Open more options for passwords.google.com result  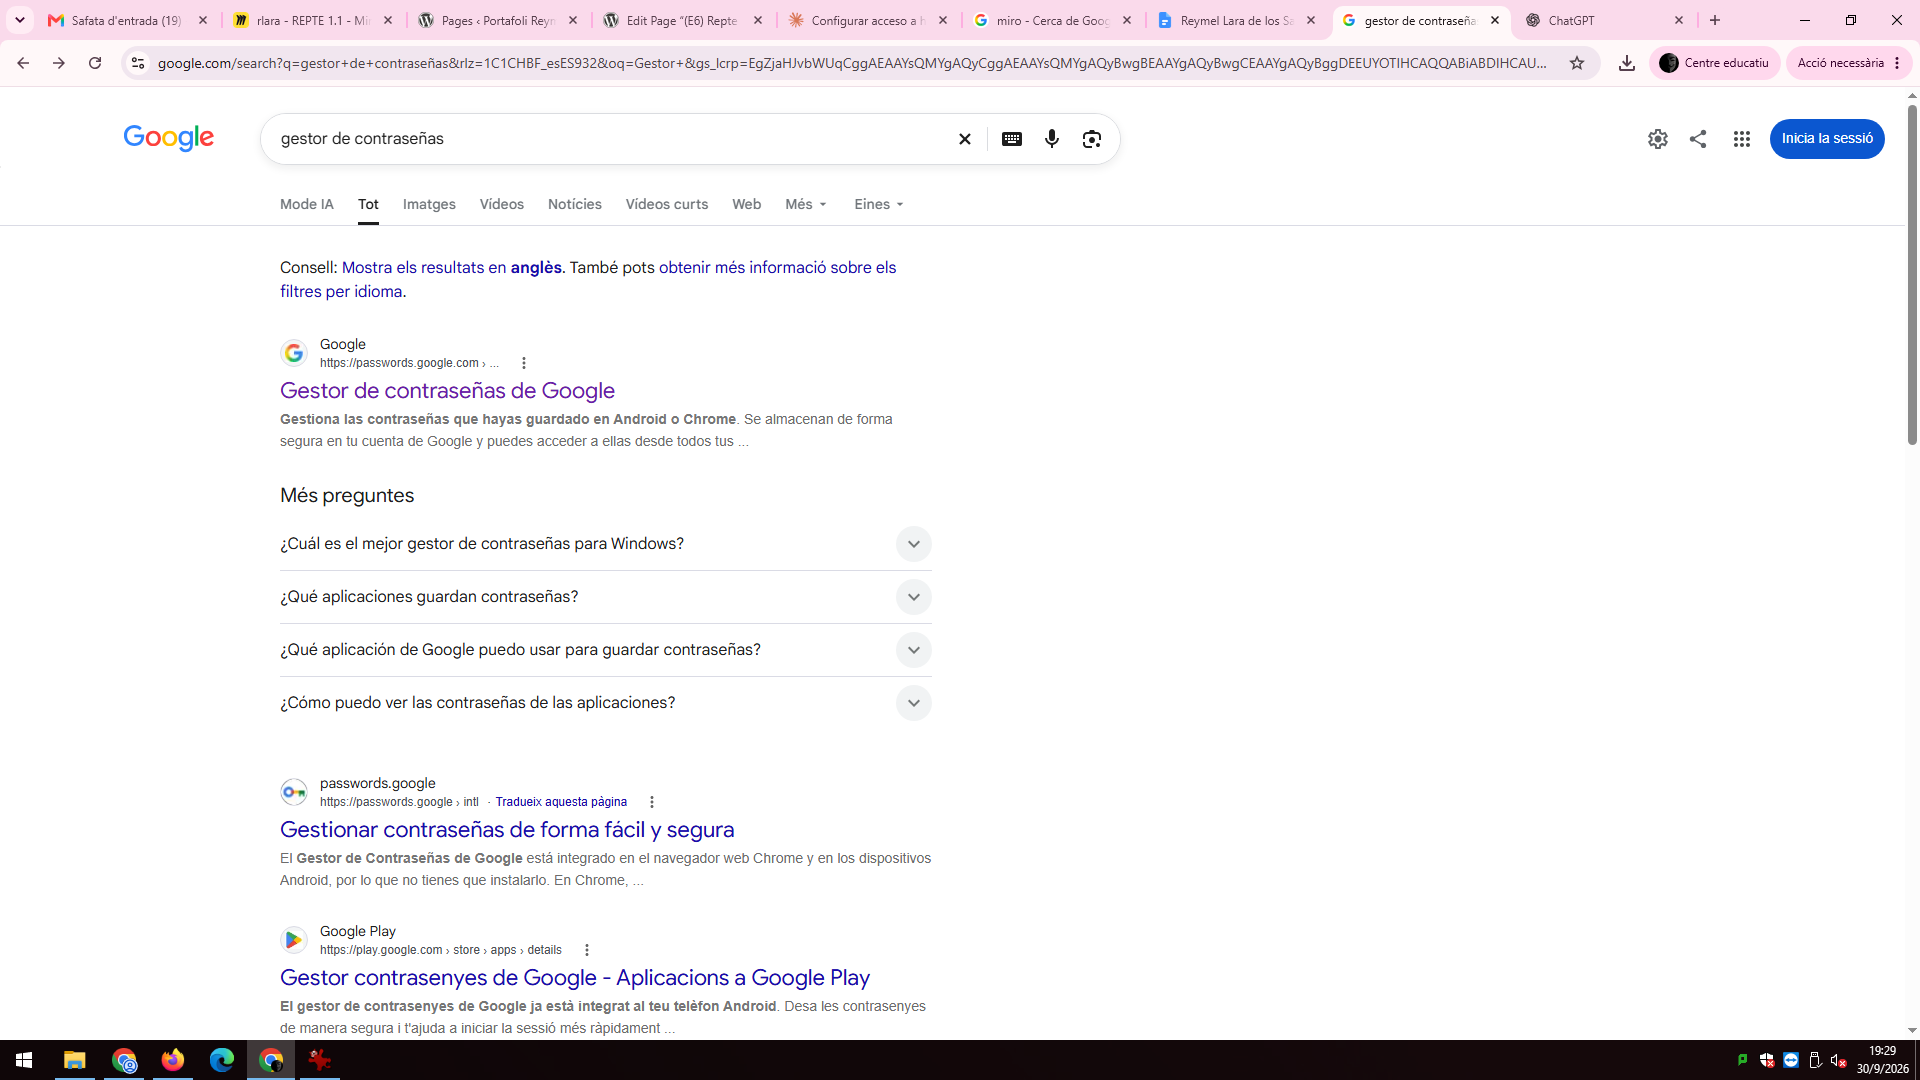click(523, 363)
